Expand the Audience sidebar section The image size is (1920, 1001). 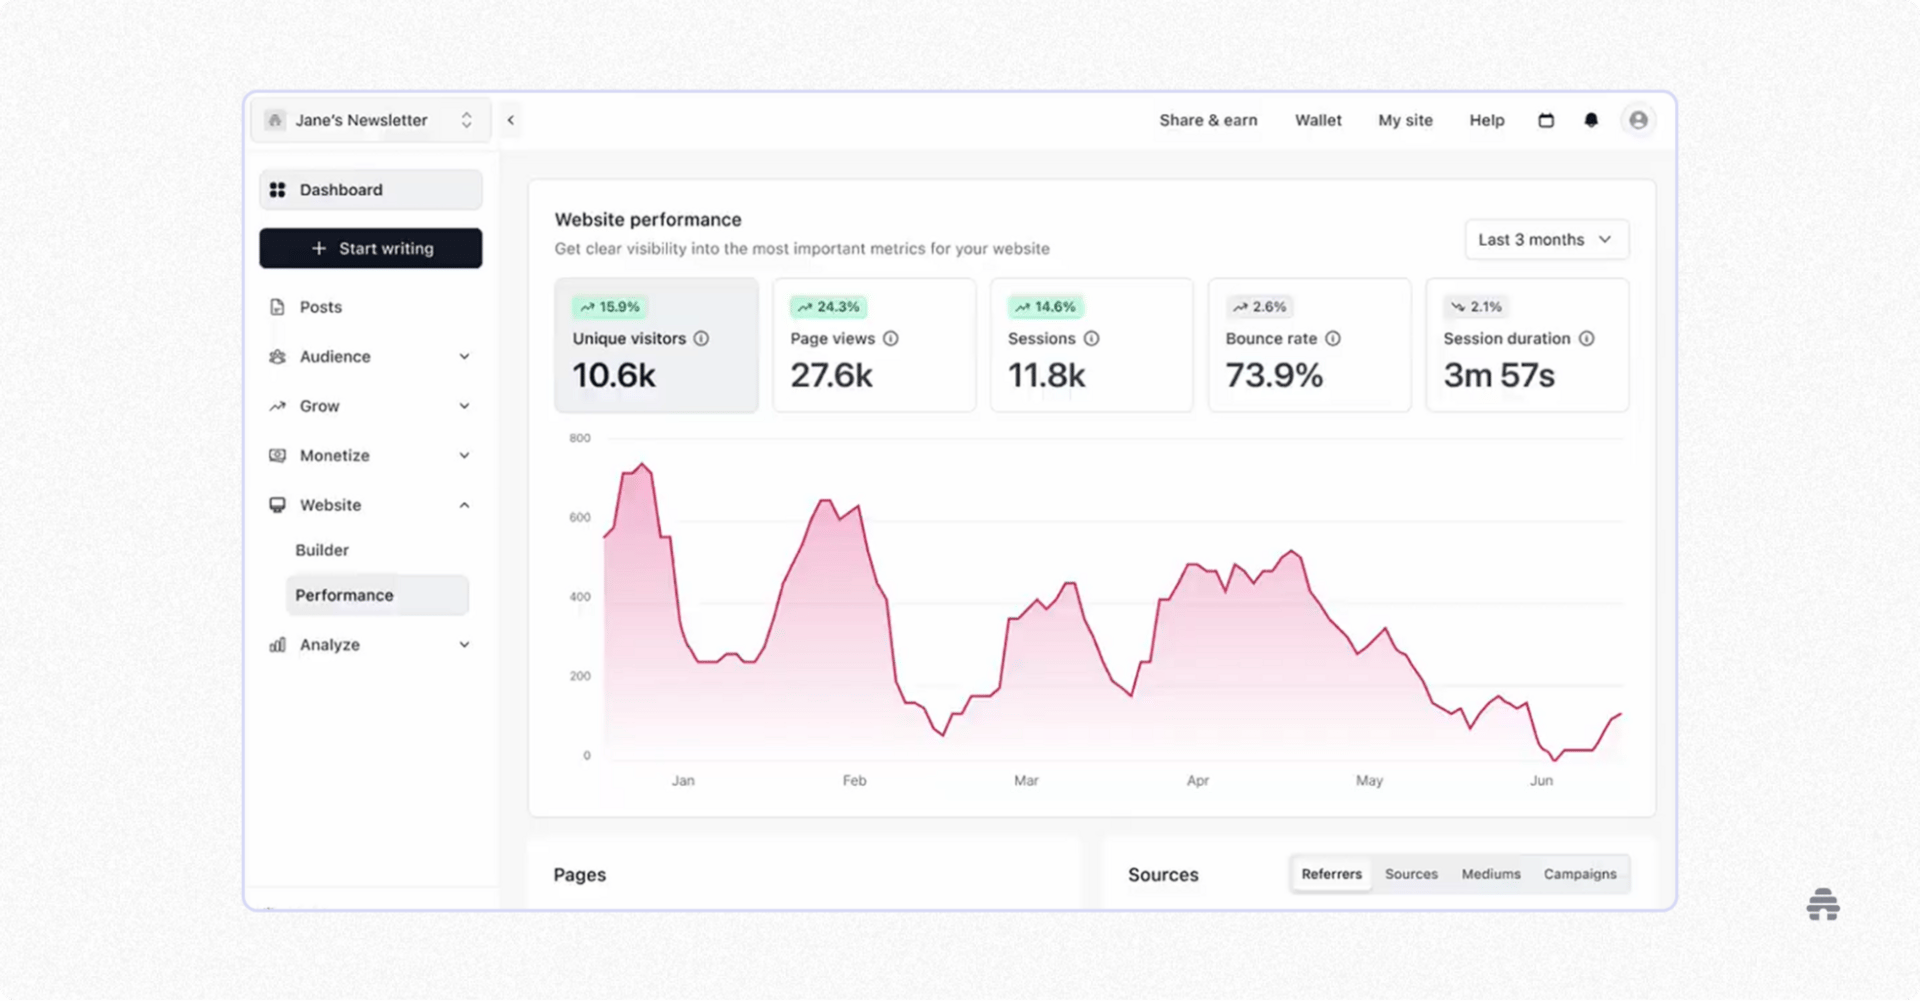tap(370, 357)
